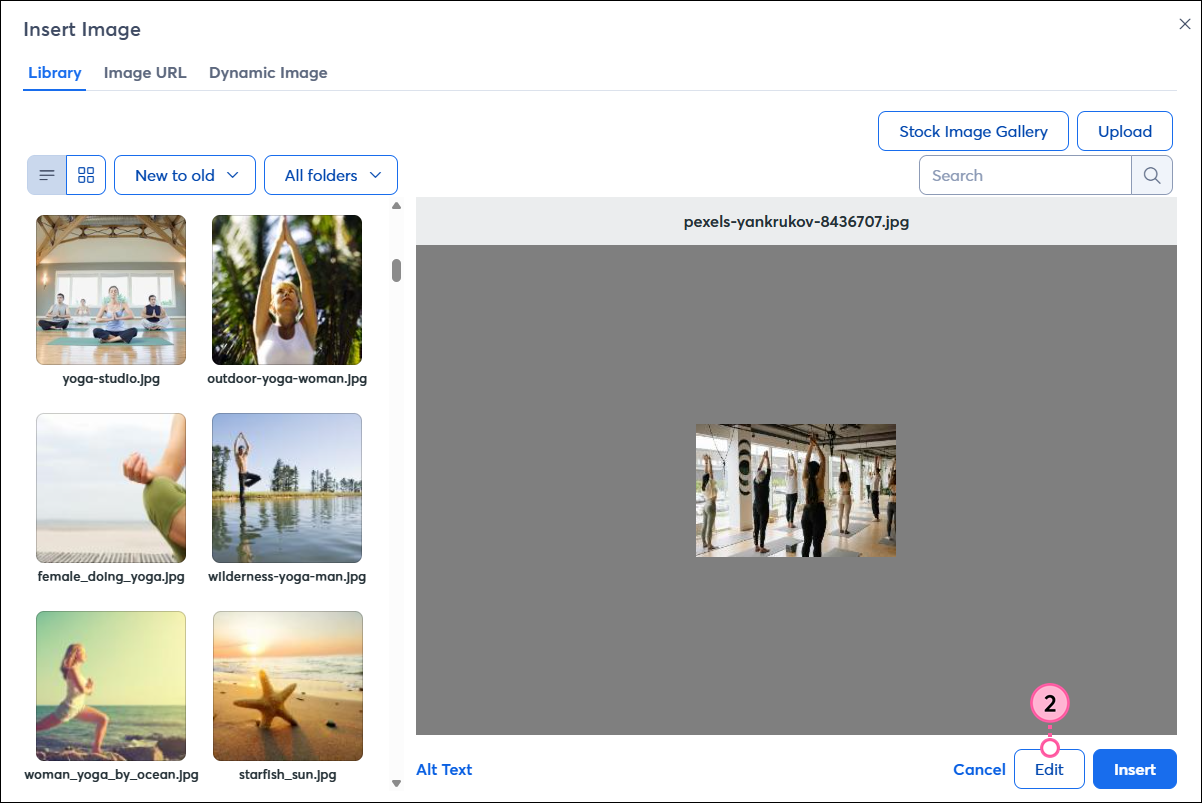Viewport: 1202px width, 803px height.
Task: Switch to the Image URL tab
Action: tap(145, 73)
